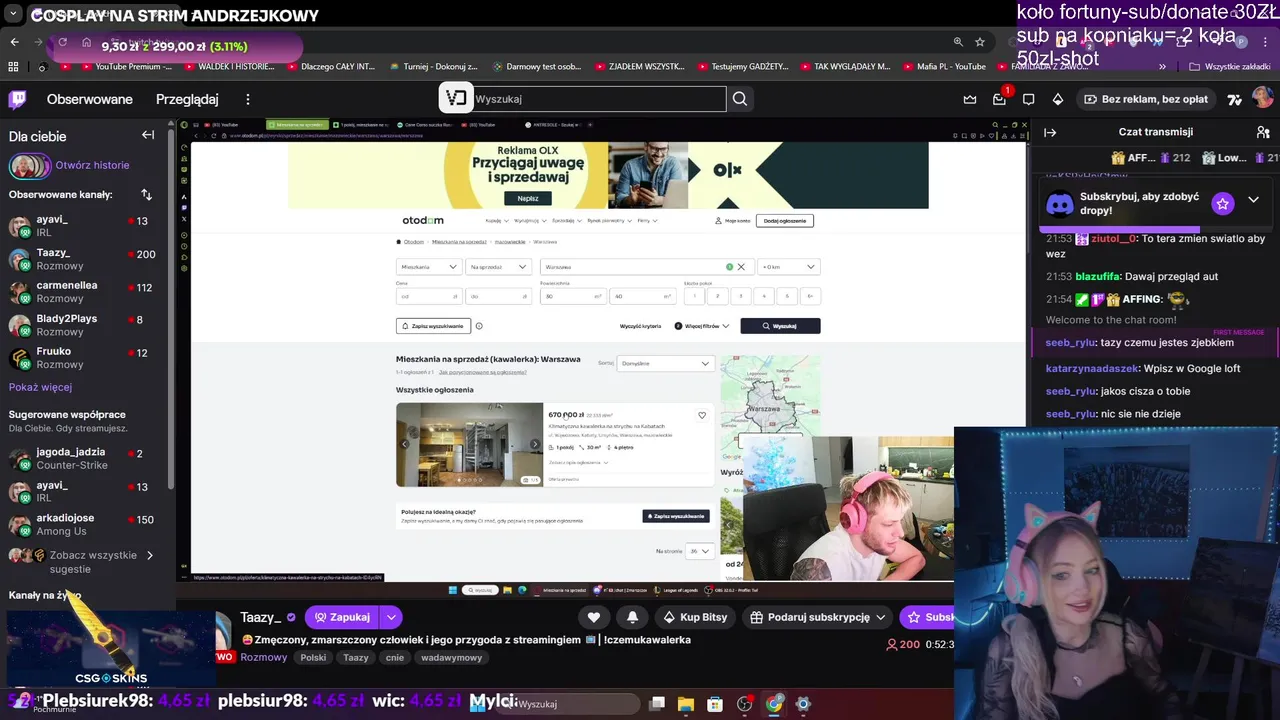
Task: Collapse the chat panel arrow
Action: tap(1050, 132)
